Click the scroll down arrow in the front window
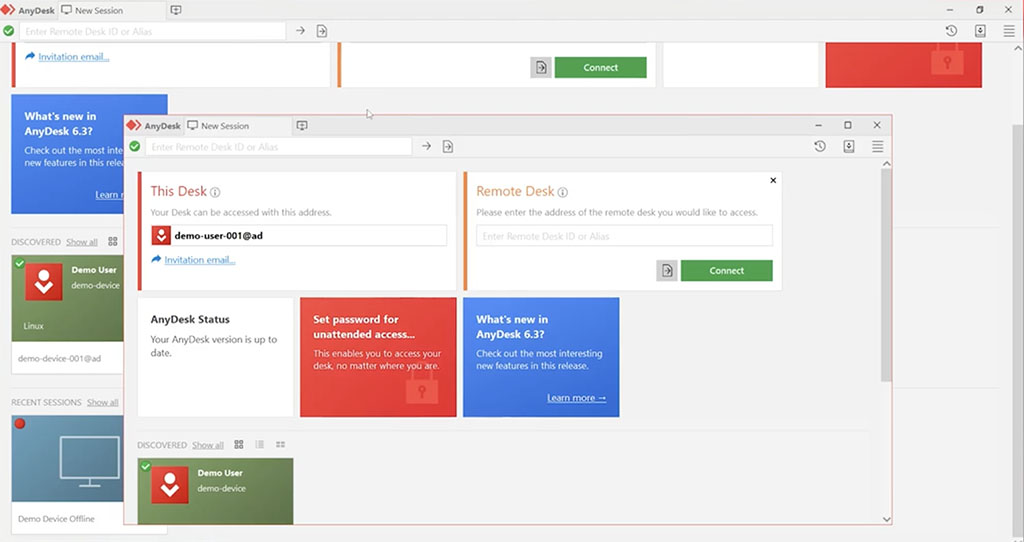 (886, 520)
